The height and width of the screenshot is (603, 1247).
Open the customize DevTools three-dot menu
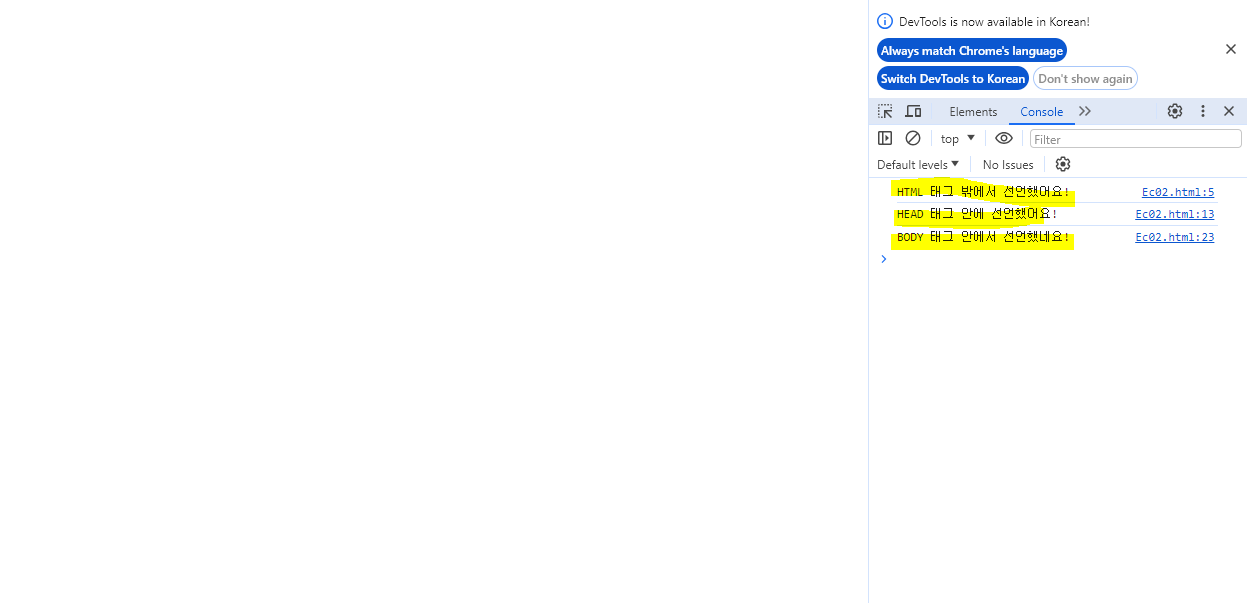[x=1202, y=111]
